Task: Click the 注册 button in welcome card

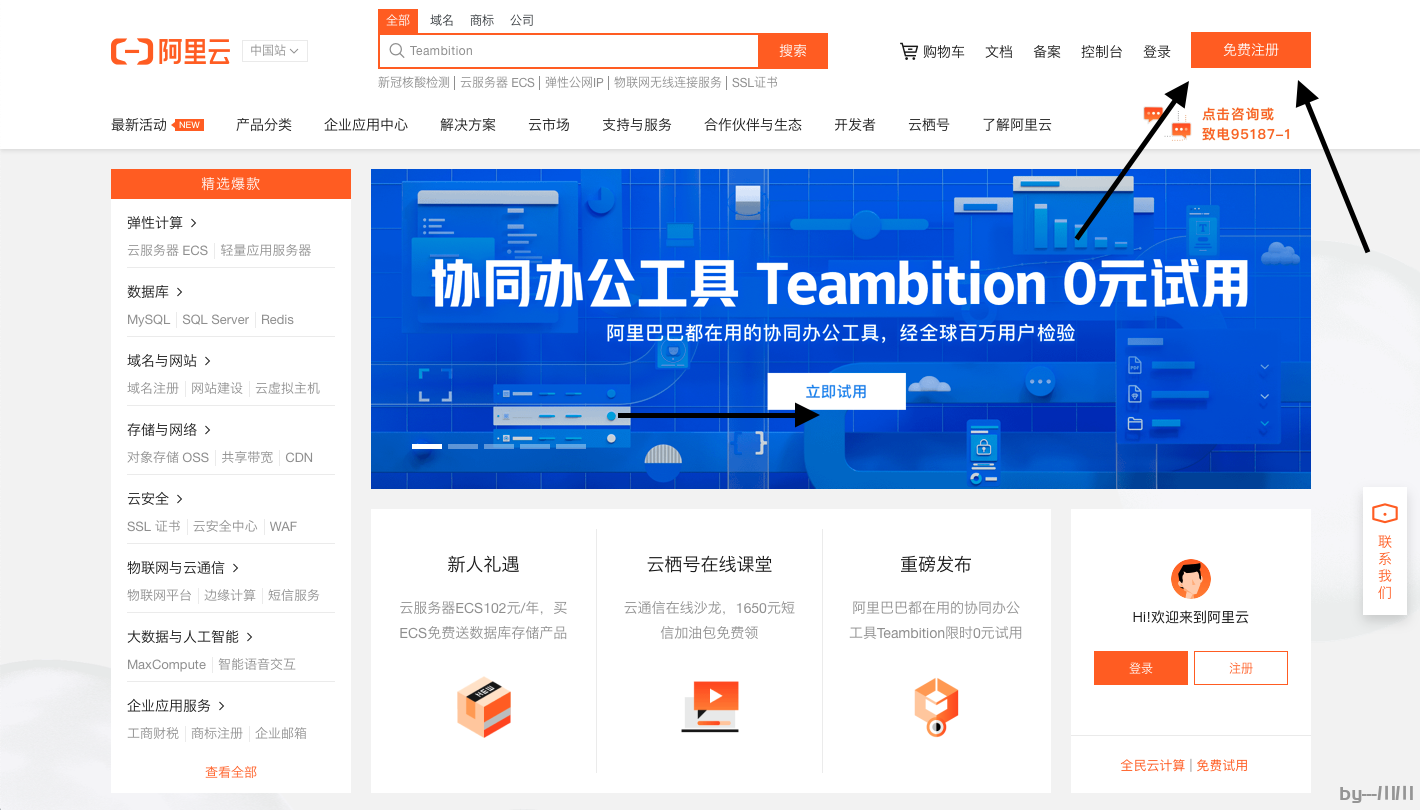Action: [1241, 668]
